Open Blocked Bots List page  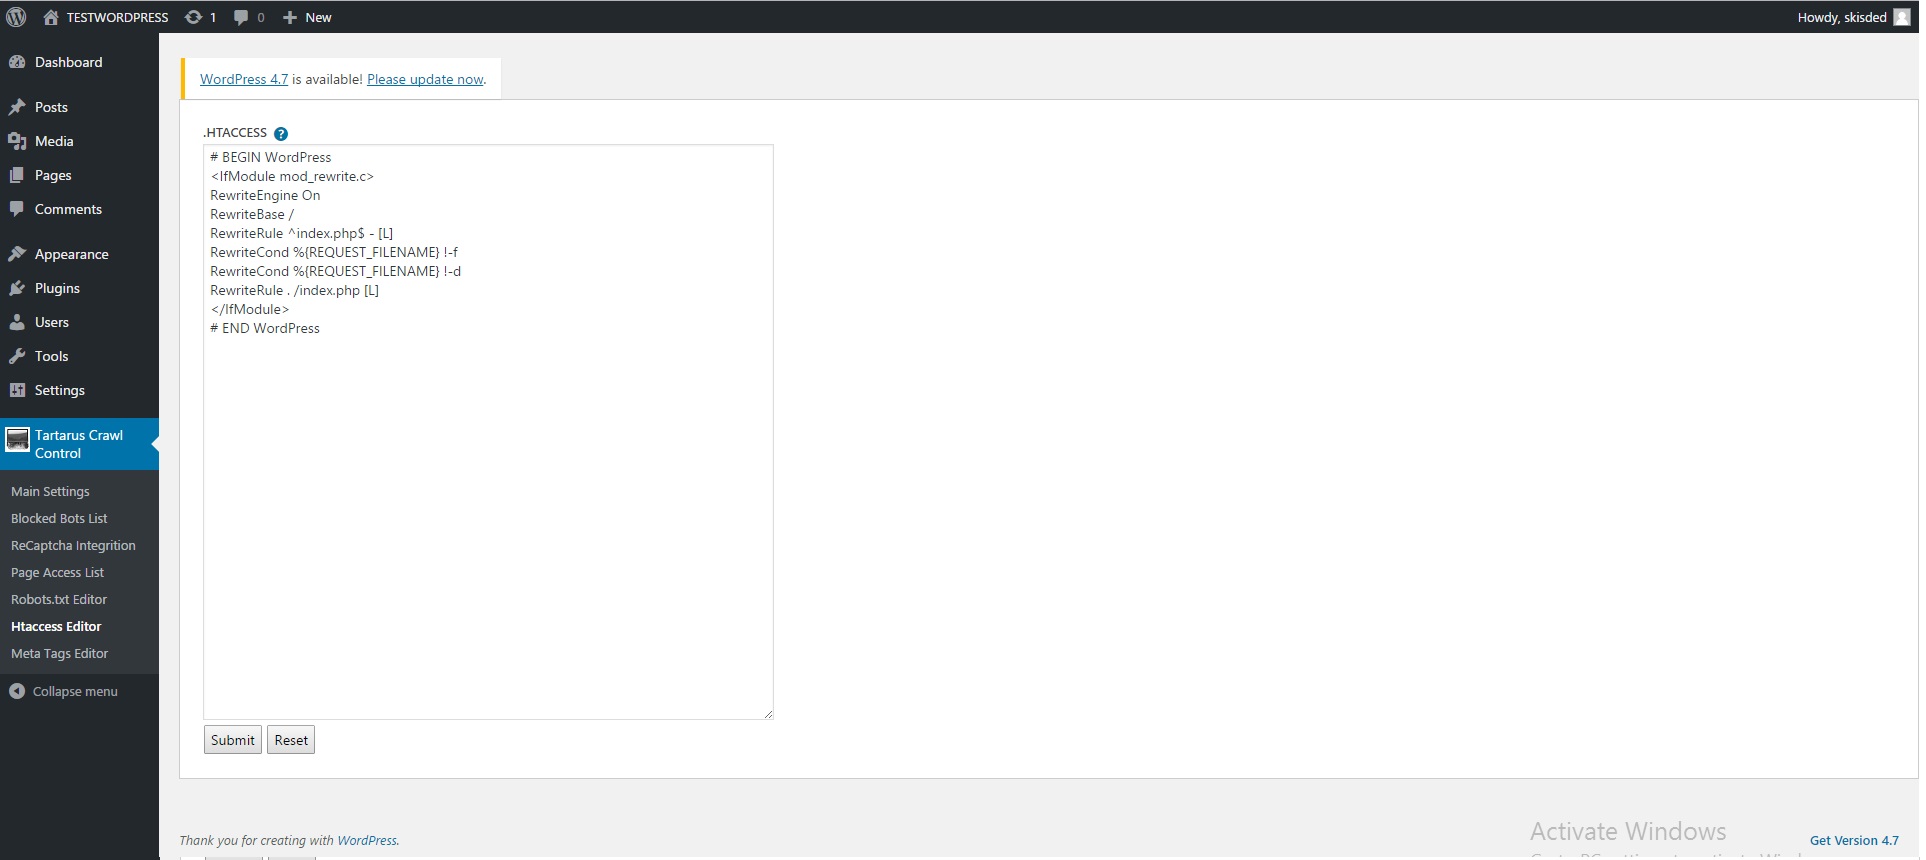(x=59, y=519)
